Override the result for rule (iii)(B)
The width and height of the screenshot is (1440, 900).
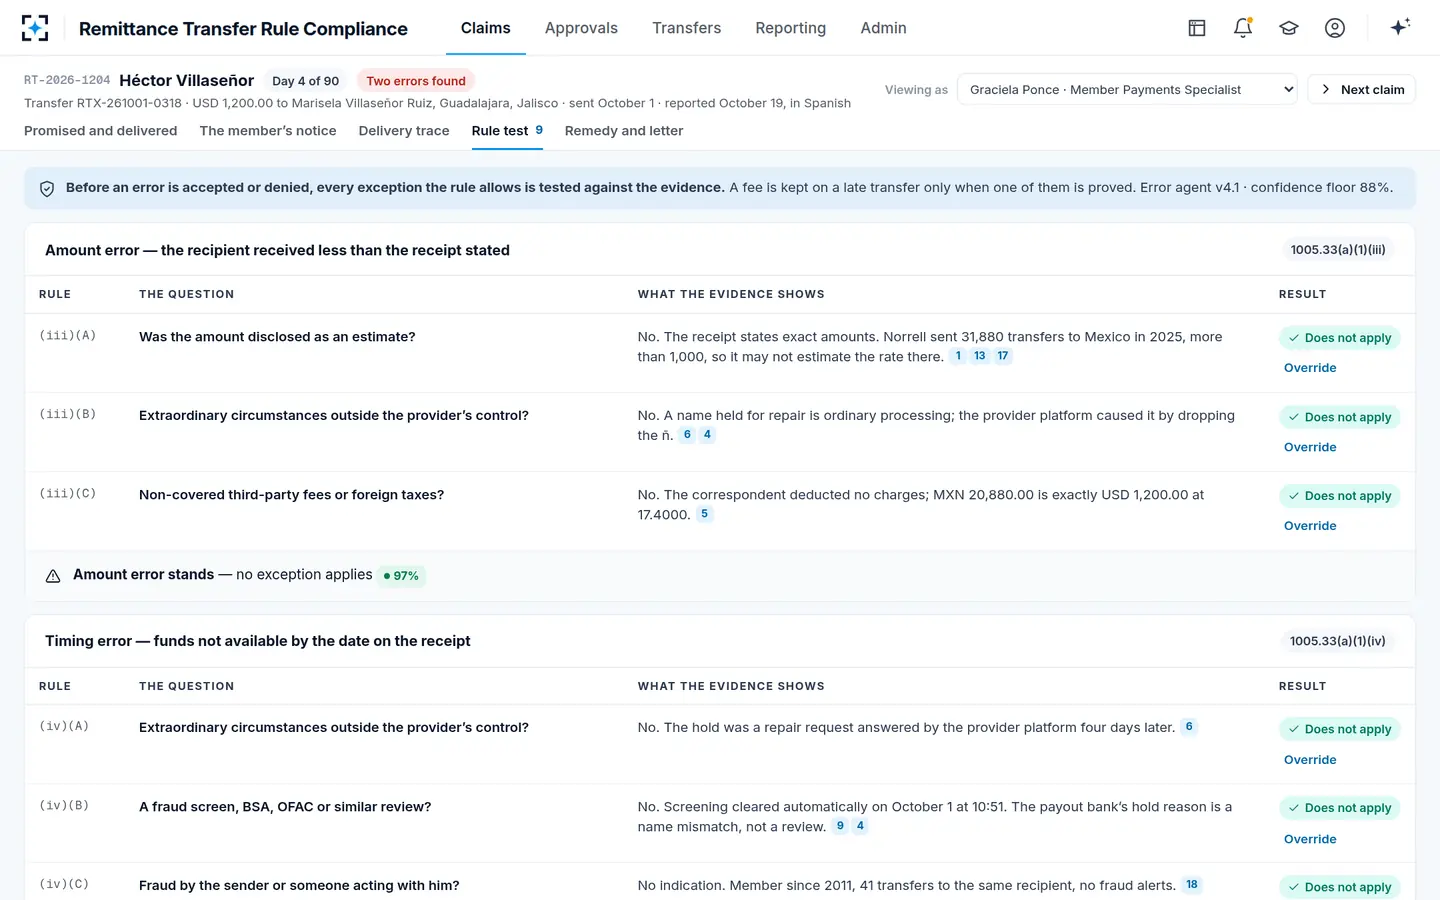point(1310,447)
